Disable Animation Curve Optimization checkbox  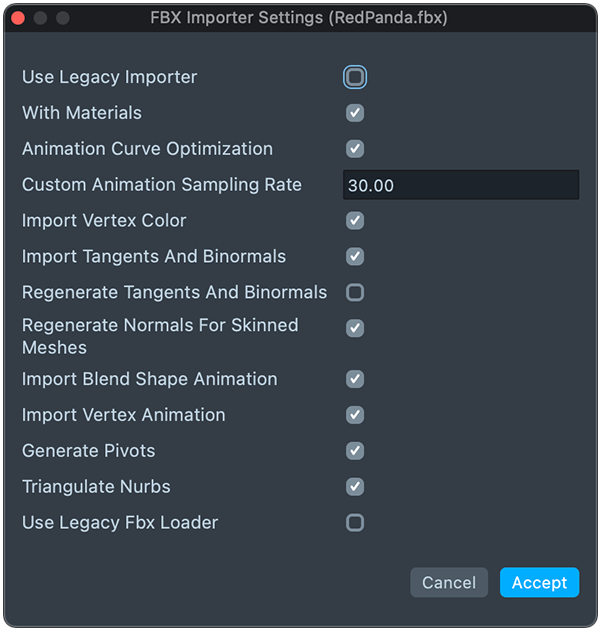pos(355,149)
